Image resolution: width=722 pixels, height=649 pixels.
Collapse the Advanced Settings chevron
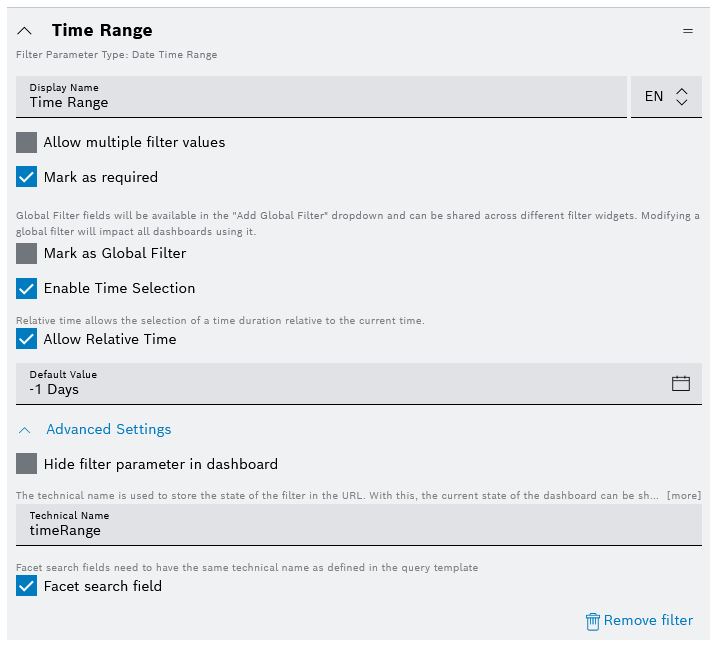tap(25, 429)
